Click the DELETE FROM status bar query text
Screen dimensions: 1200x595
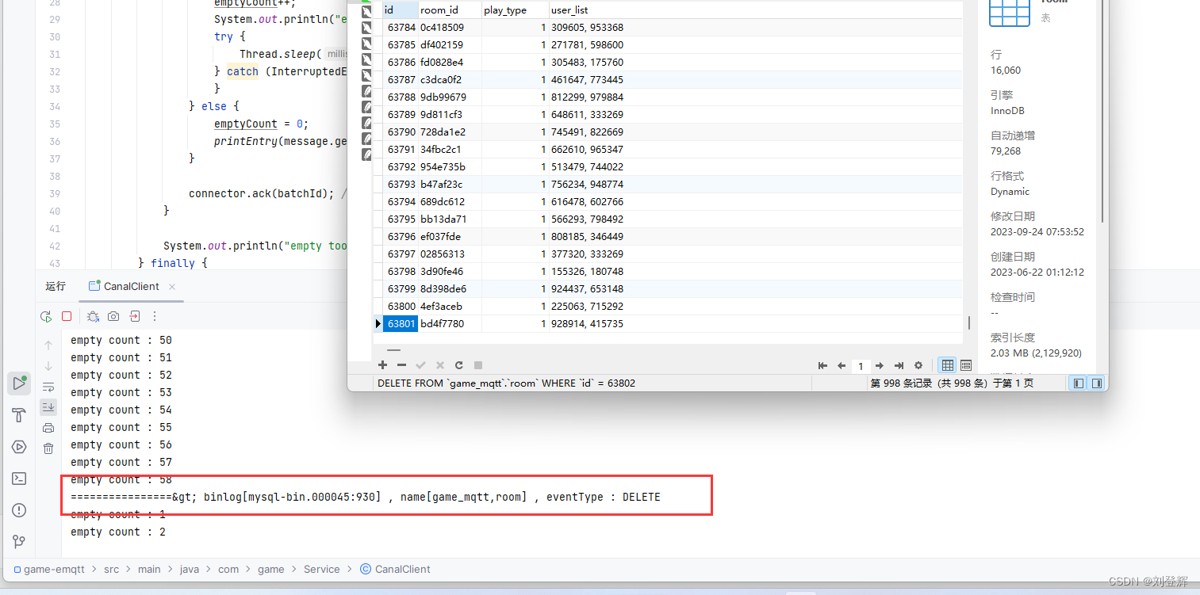click(x=506, y=383)
